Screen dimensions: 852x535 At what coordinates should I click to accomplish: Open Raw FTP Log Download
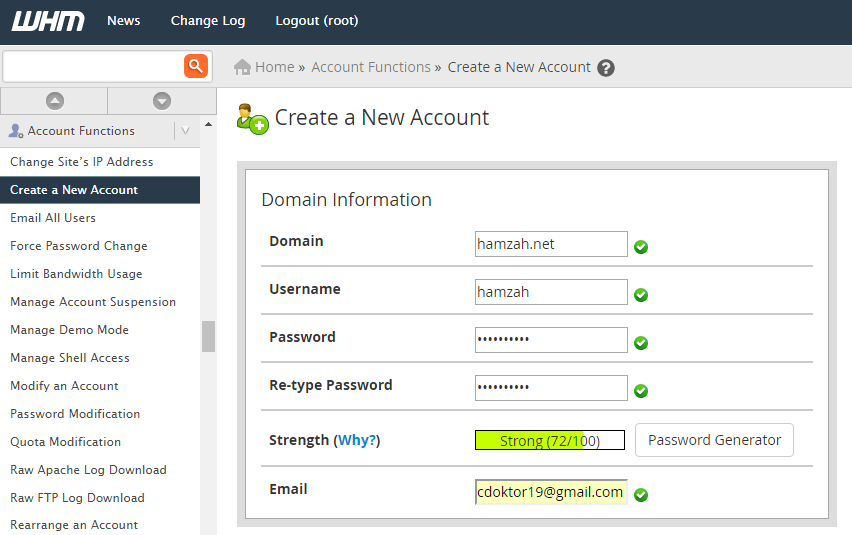click(77, 498)
